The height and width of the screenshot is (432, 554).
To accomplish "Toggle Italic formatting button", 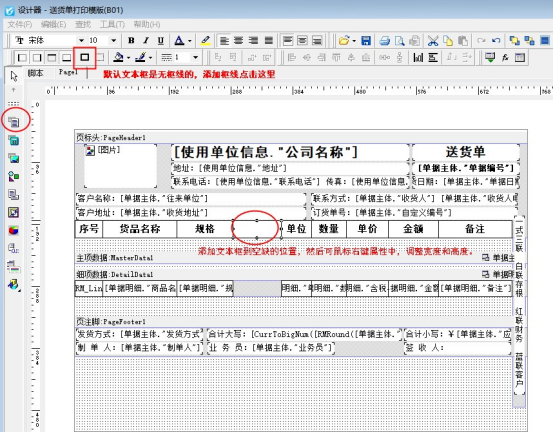I will coord(146,41).
